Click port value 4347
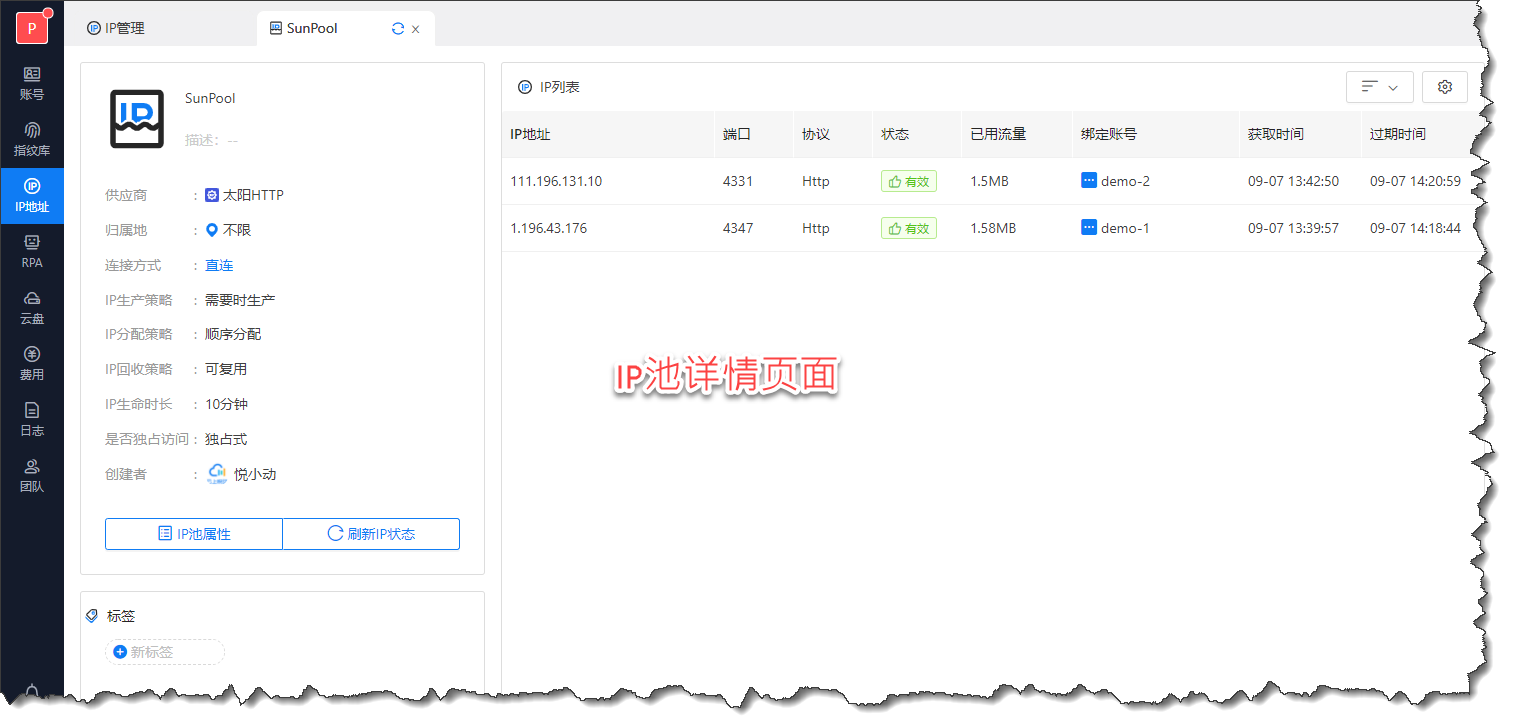Viewport: 1516px width, 728px height. [738, 228]
